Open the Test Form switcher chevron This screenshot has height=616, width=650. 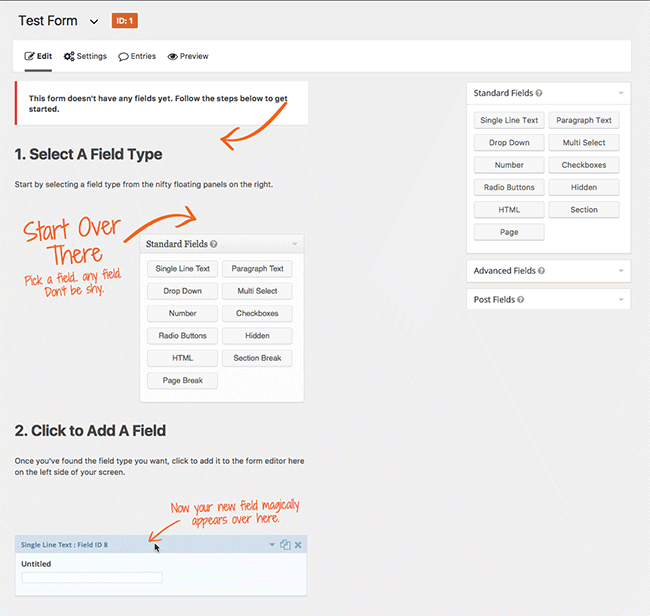[94, 22]
